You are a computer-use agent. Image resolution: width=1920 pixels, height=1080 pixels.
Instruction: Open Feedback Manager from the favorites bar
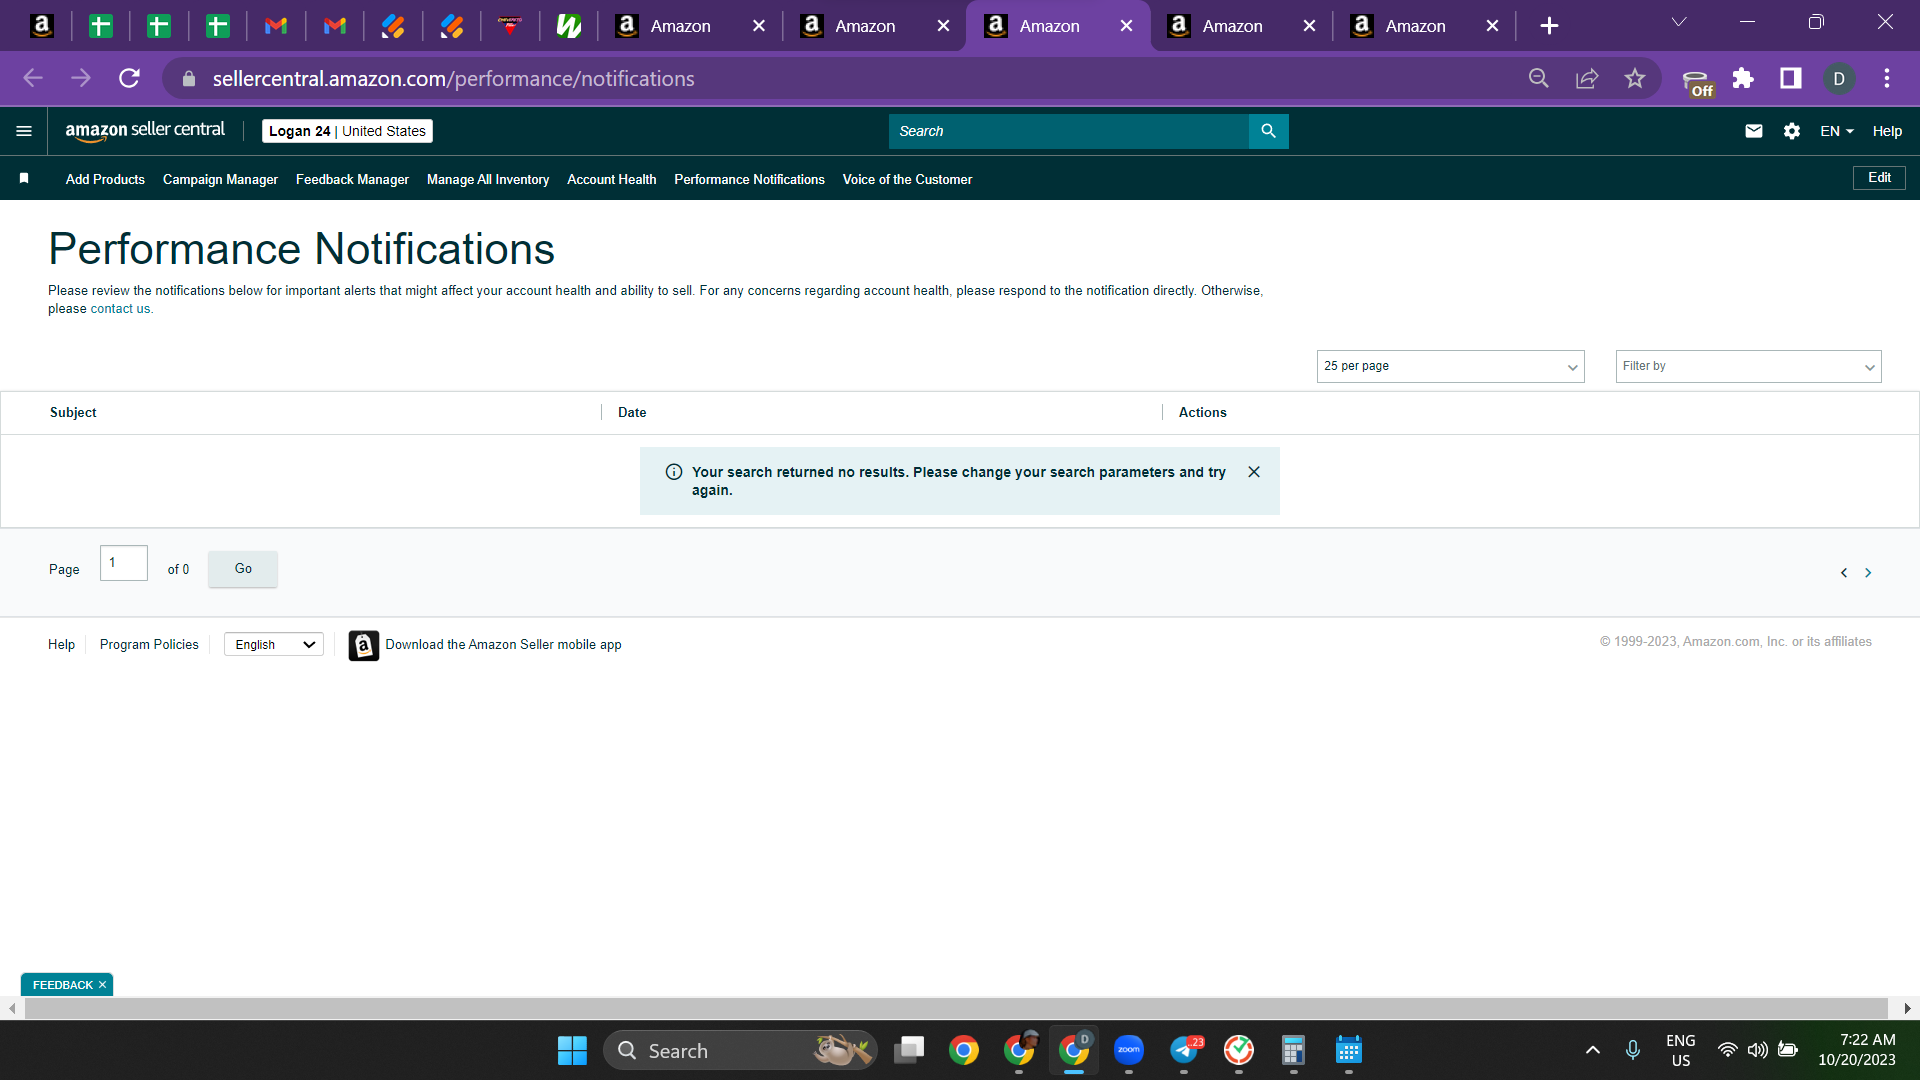coord(352,179)
